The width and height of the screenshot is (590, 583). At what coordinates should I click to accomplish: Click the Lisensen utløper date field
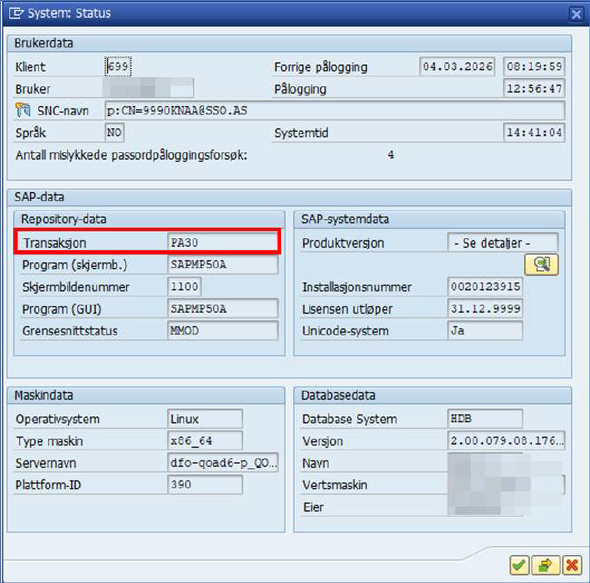point(485,309)
